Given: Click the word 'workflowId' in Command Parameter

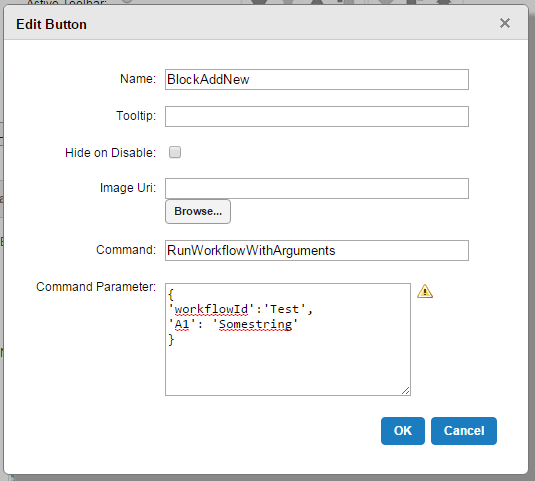Looking at the screenshot, I should 211,309.
